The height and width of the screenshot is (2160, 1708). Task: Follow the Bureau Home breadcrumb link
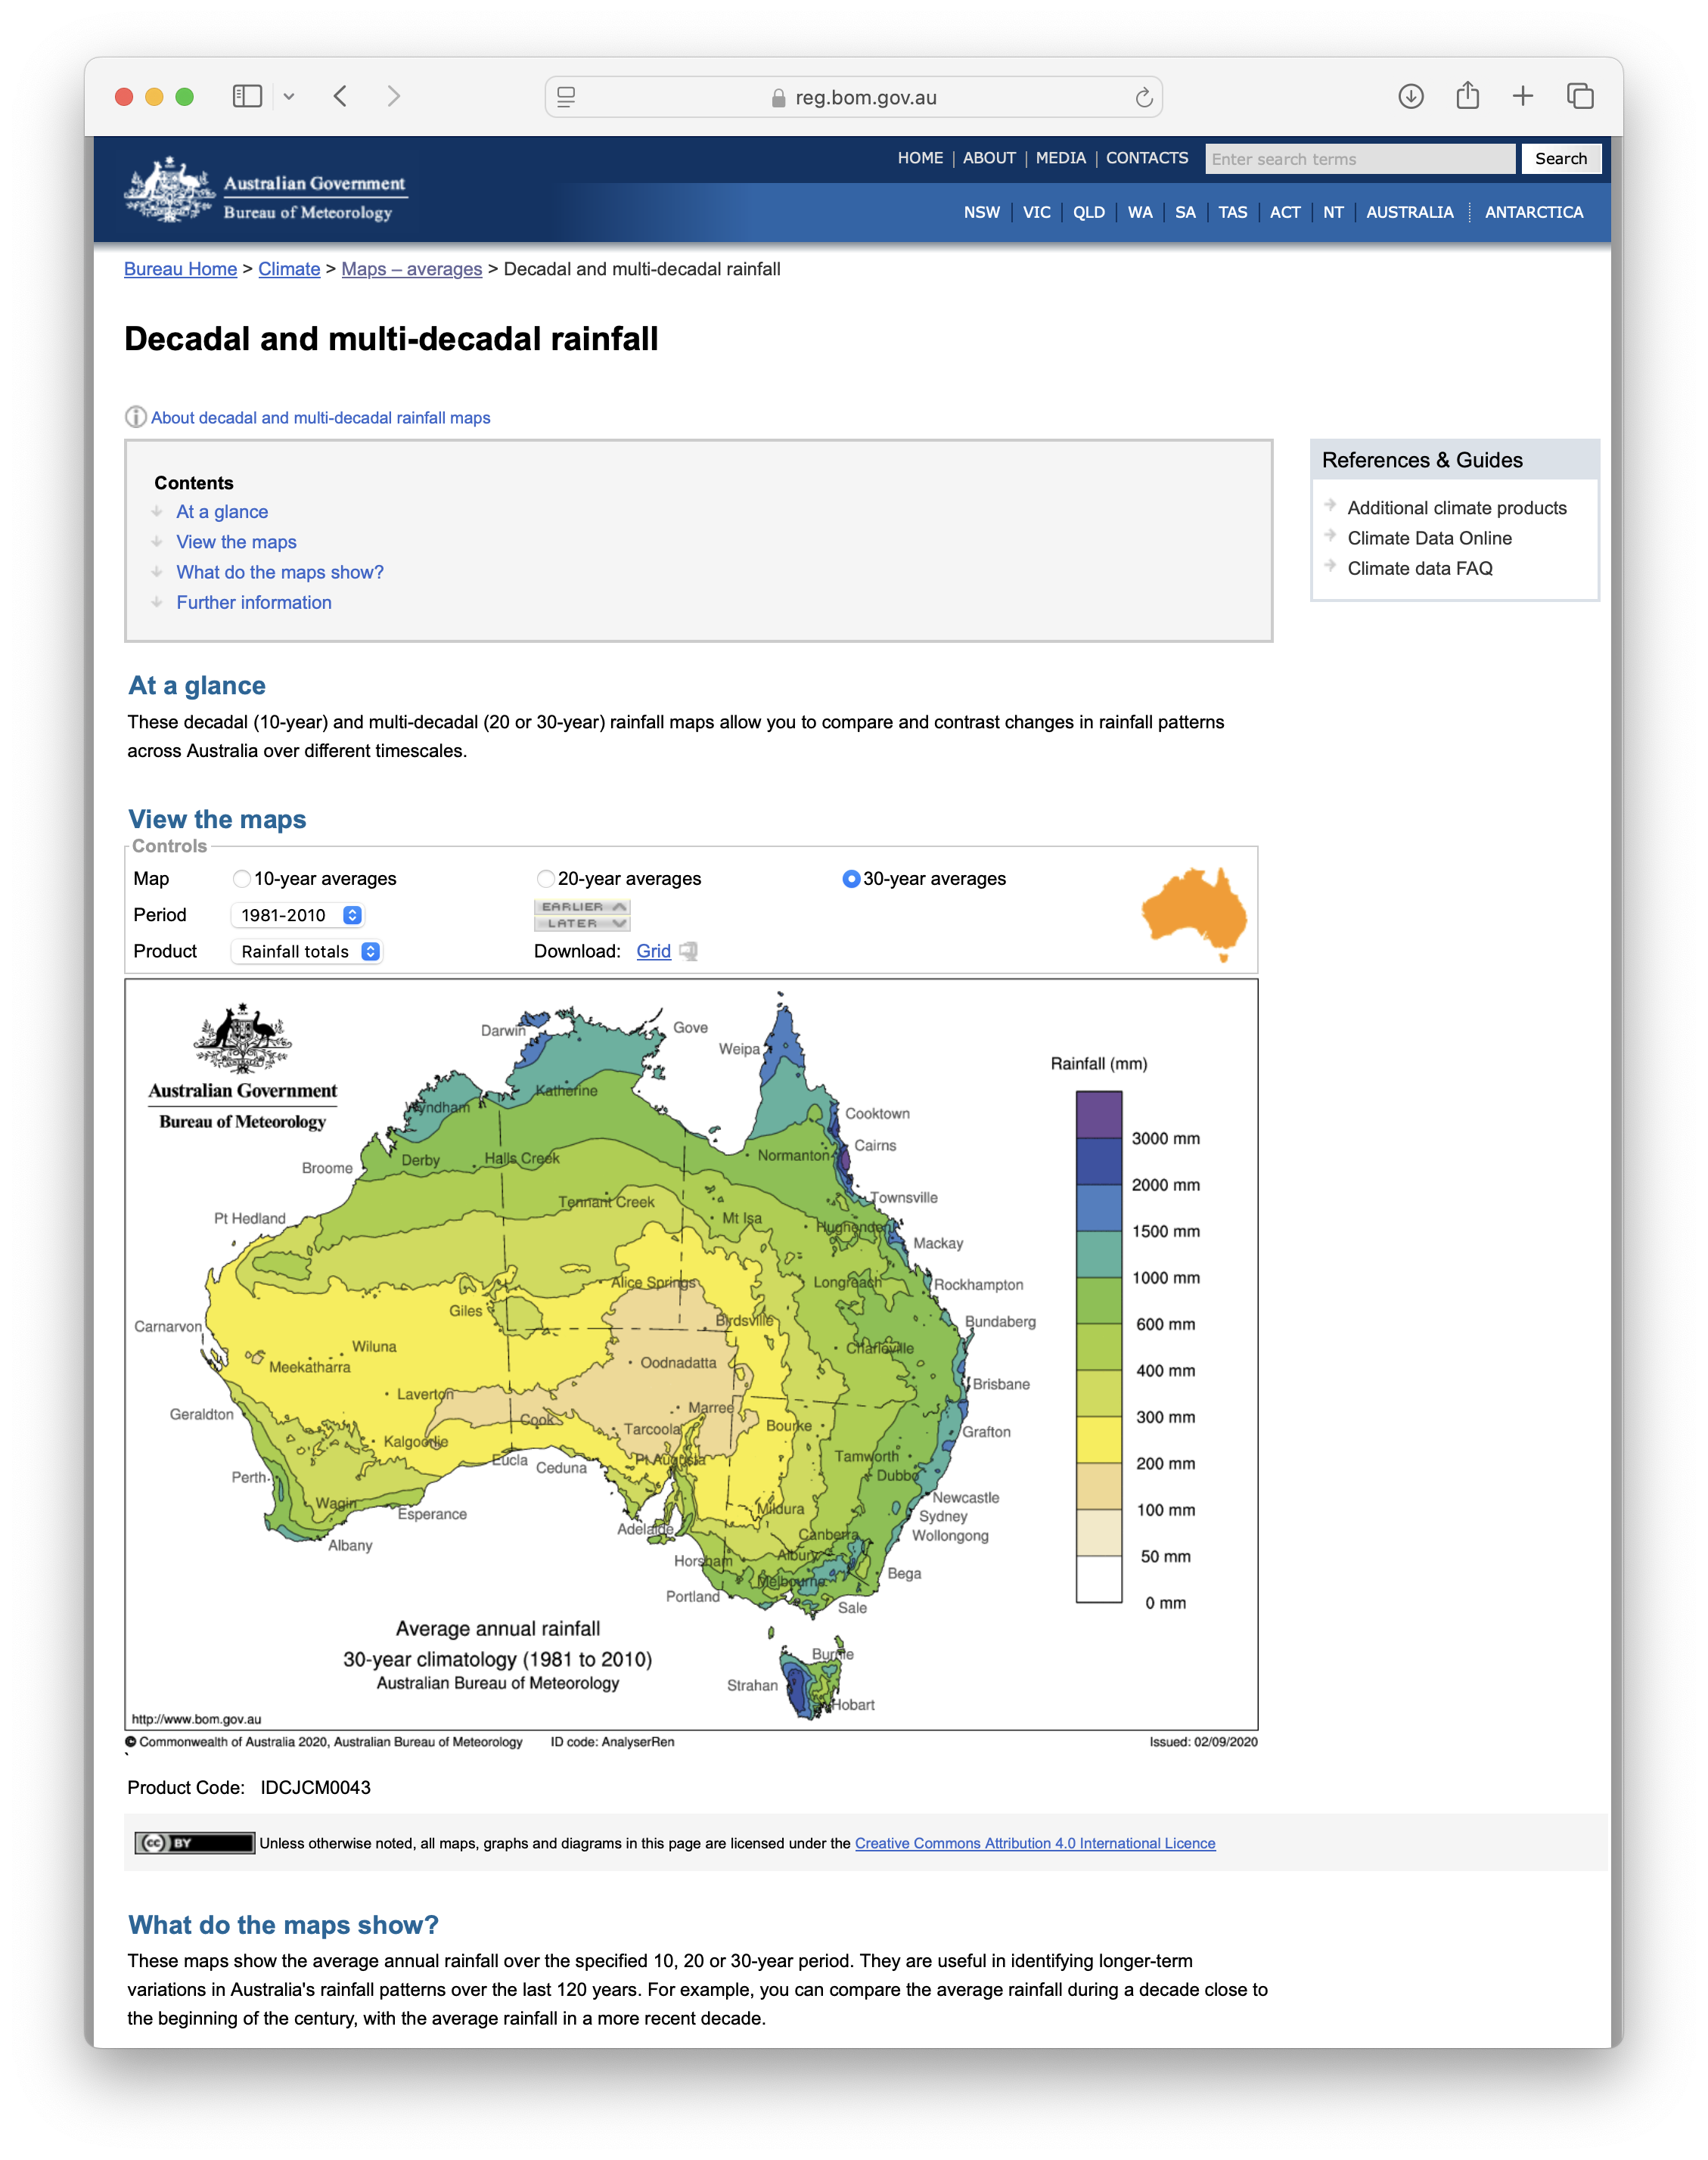tap(181, 269)
